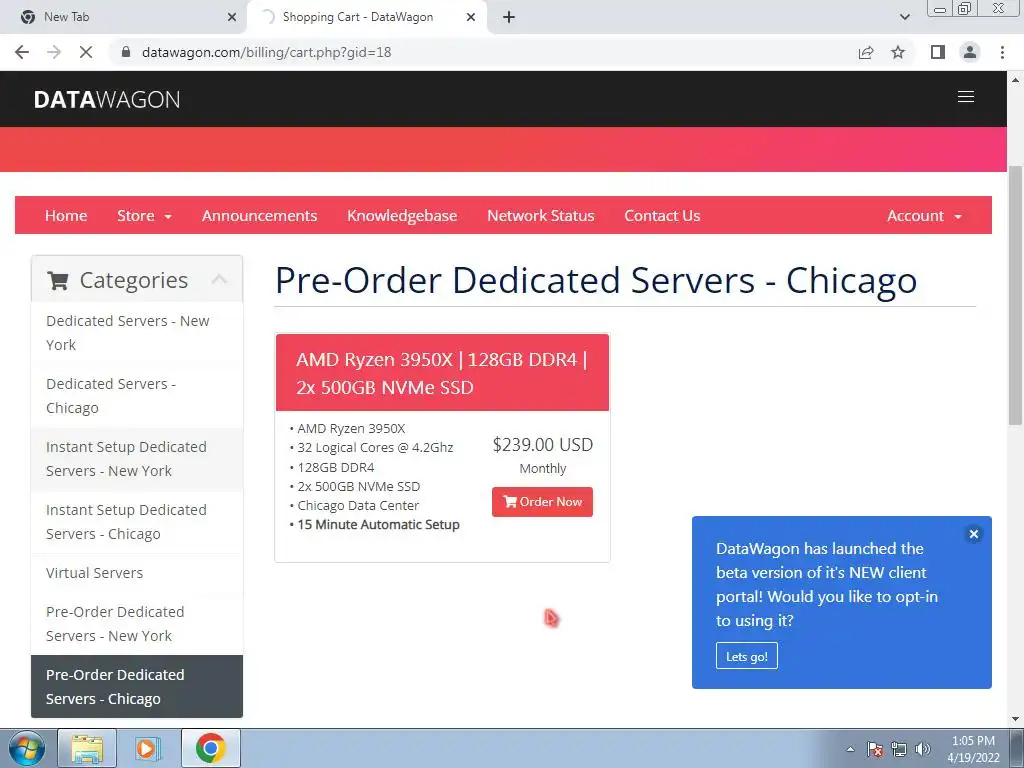Open the tab search chevron
The height and width of the screenshot is (768, 1024).
point(904,17)
